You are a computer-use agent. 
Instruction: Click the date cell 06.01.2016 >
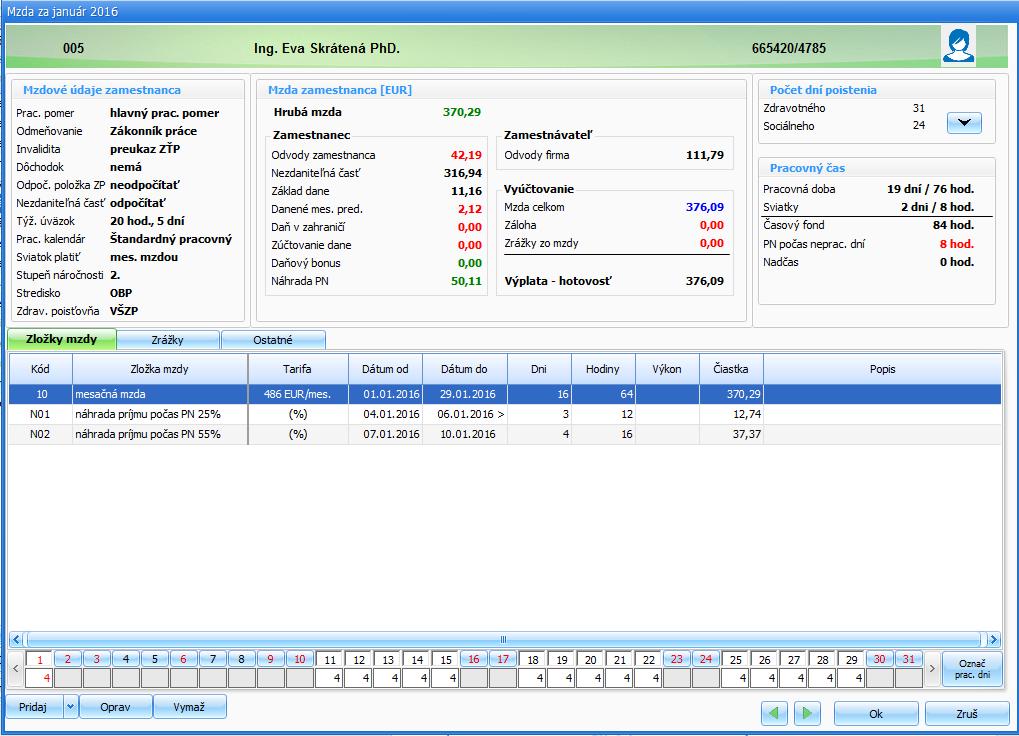pyautogui.click(x=465, y=414)
